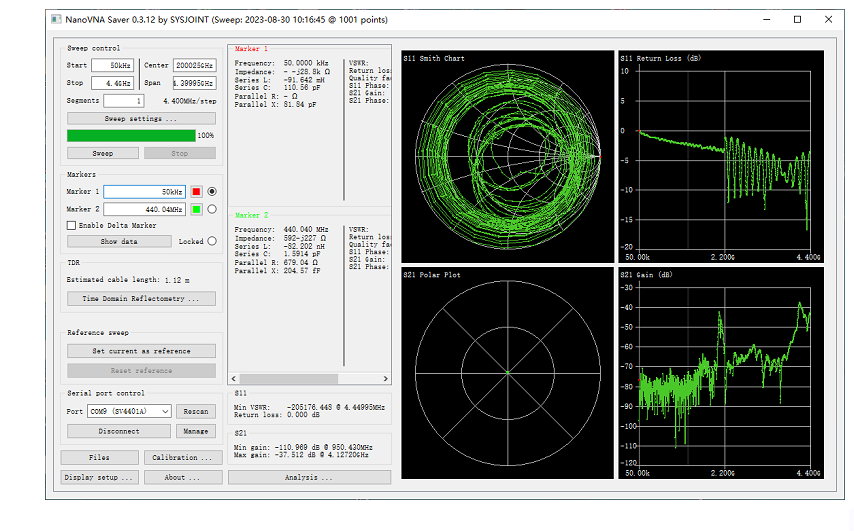Image resolution: width=854 pixels, height=531 pixels.
Task: Select the Marker 1 radio button
Action: click(212, 192)
